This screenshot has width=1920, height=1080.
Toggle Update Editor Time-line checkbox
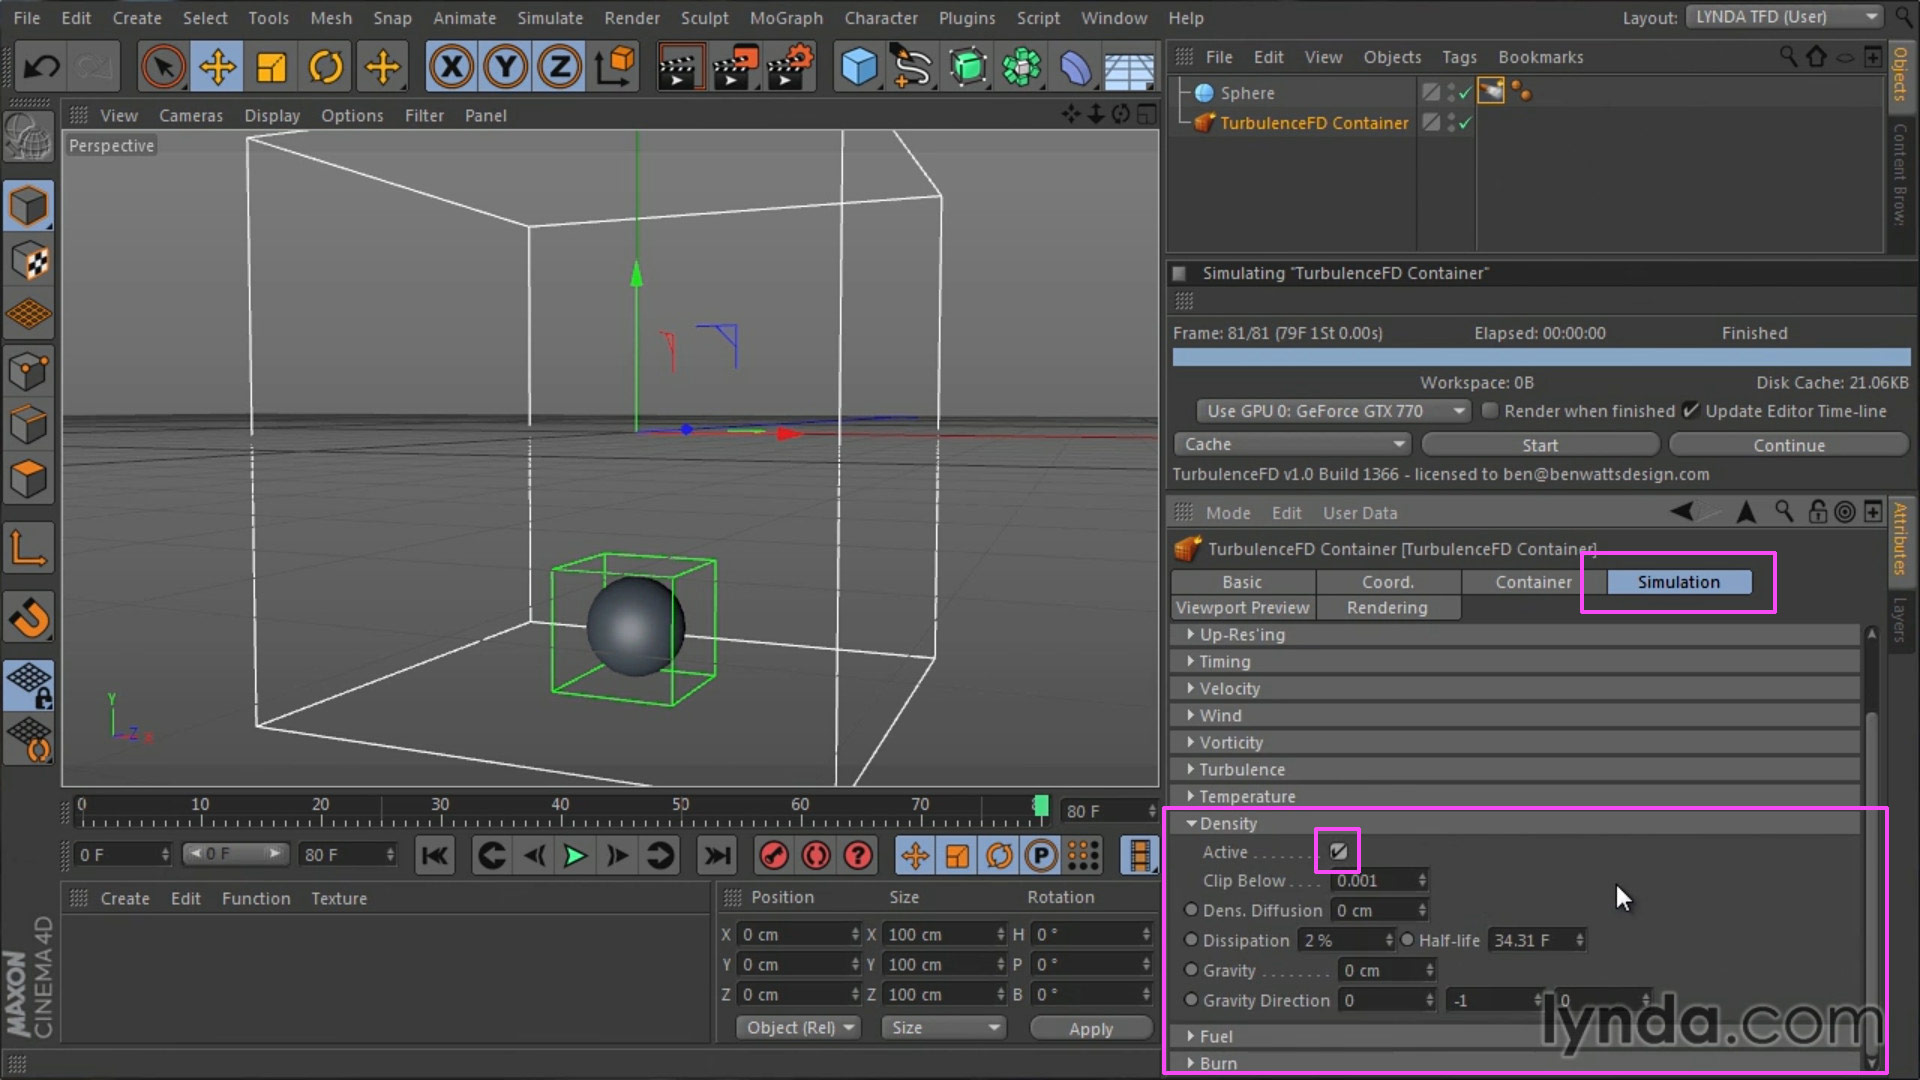(1690, 411)
